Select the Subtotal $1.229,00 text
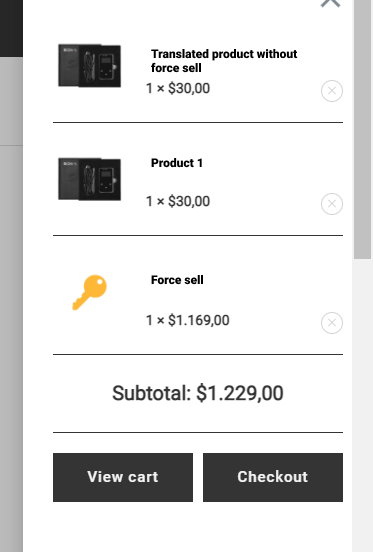 (x=198, y=393)
